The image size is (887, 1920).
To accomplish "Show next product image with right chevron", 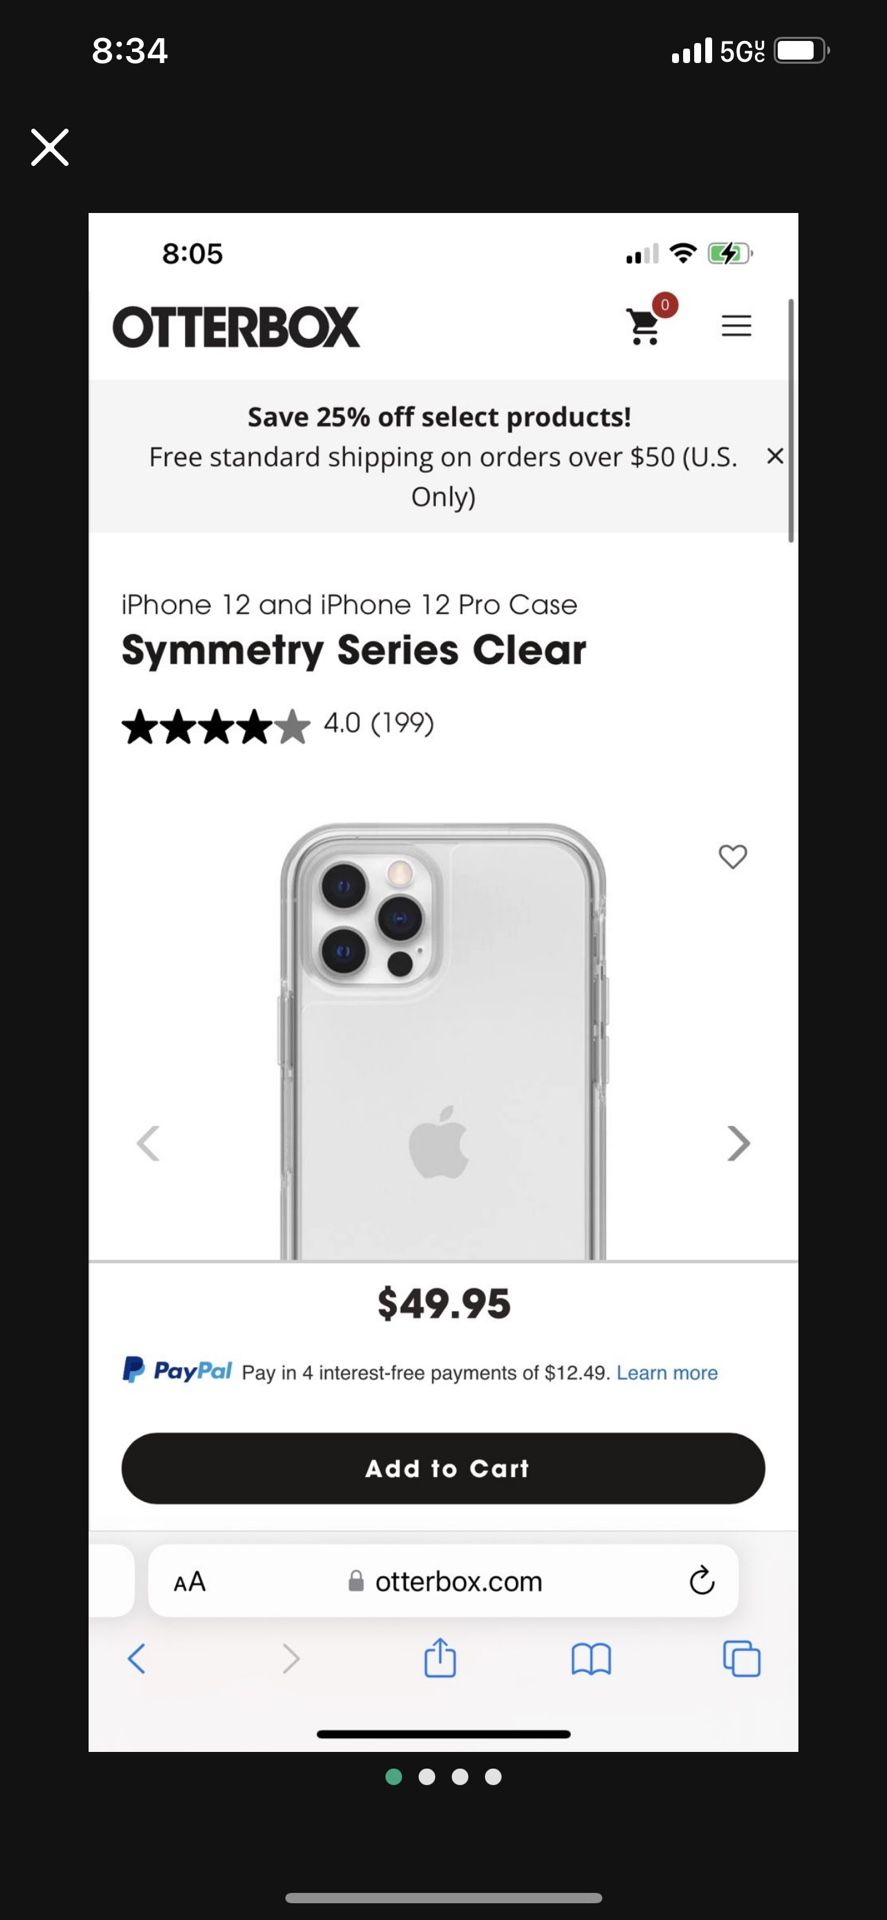I will (738, 1143).
